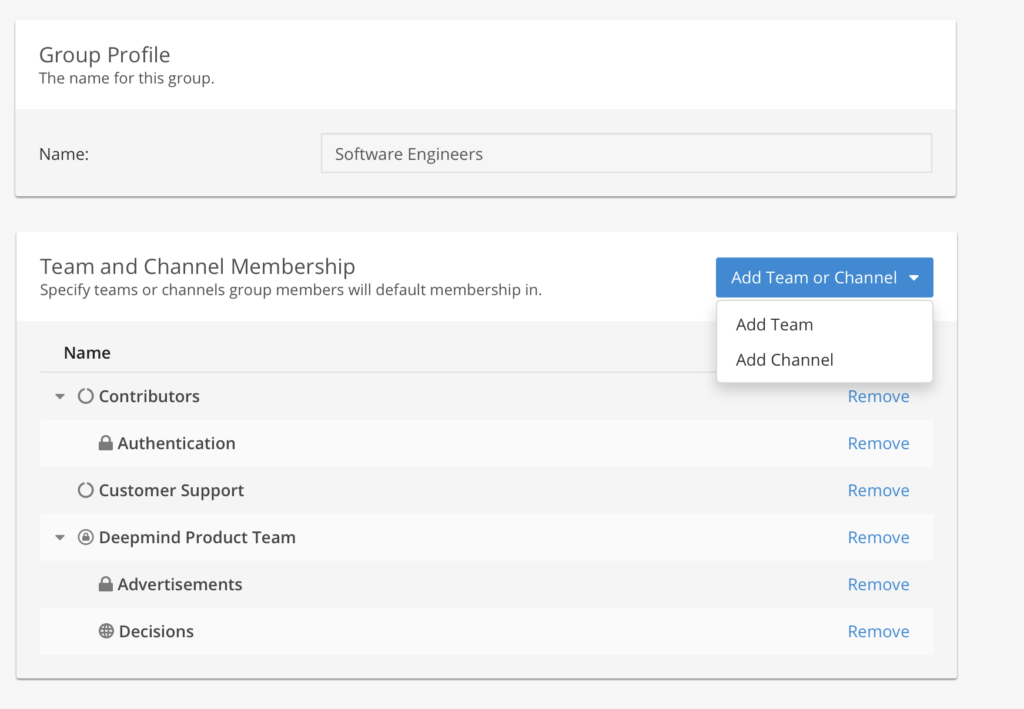Viewport: 1024px width, 709px height.
Task: Remove the Authentication channel
Action: (878, 443)
